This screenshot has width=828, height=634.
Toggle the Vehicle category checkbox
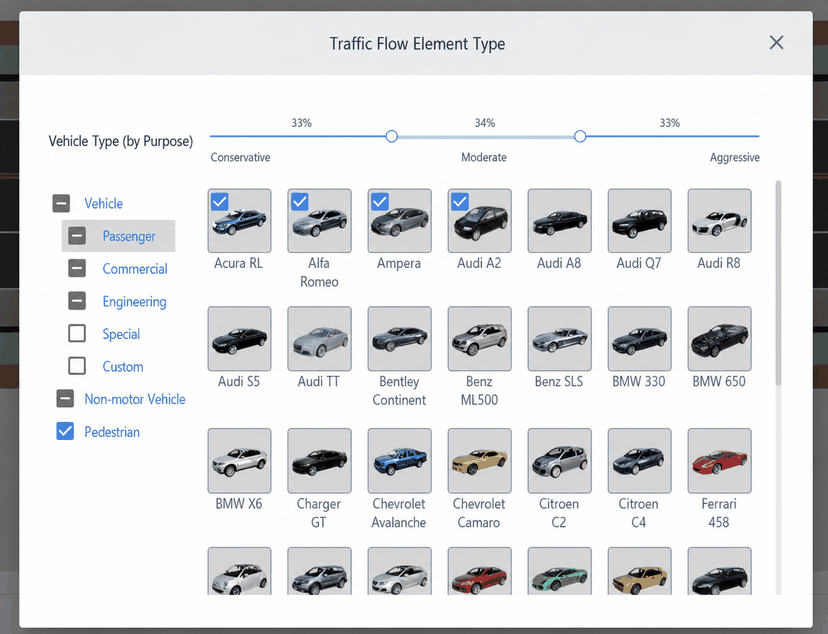(61, 203)
